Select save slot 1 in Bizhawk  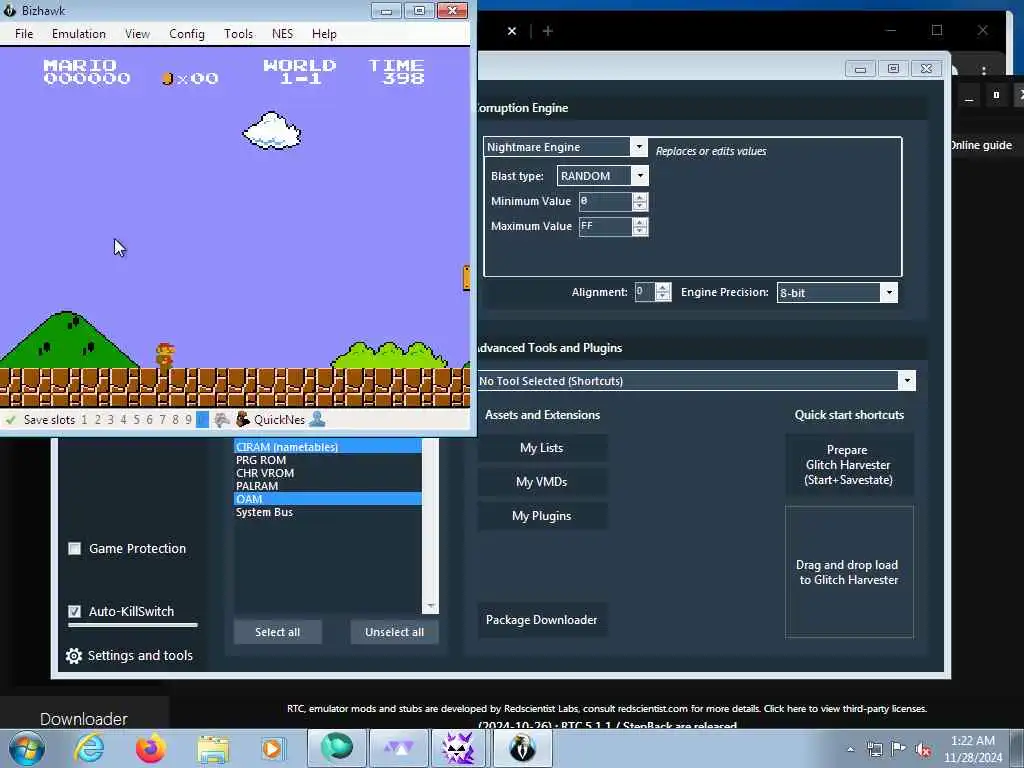coord(84,420)
